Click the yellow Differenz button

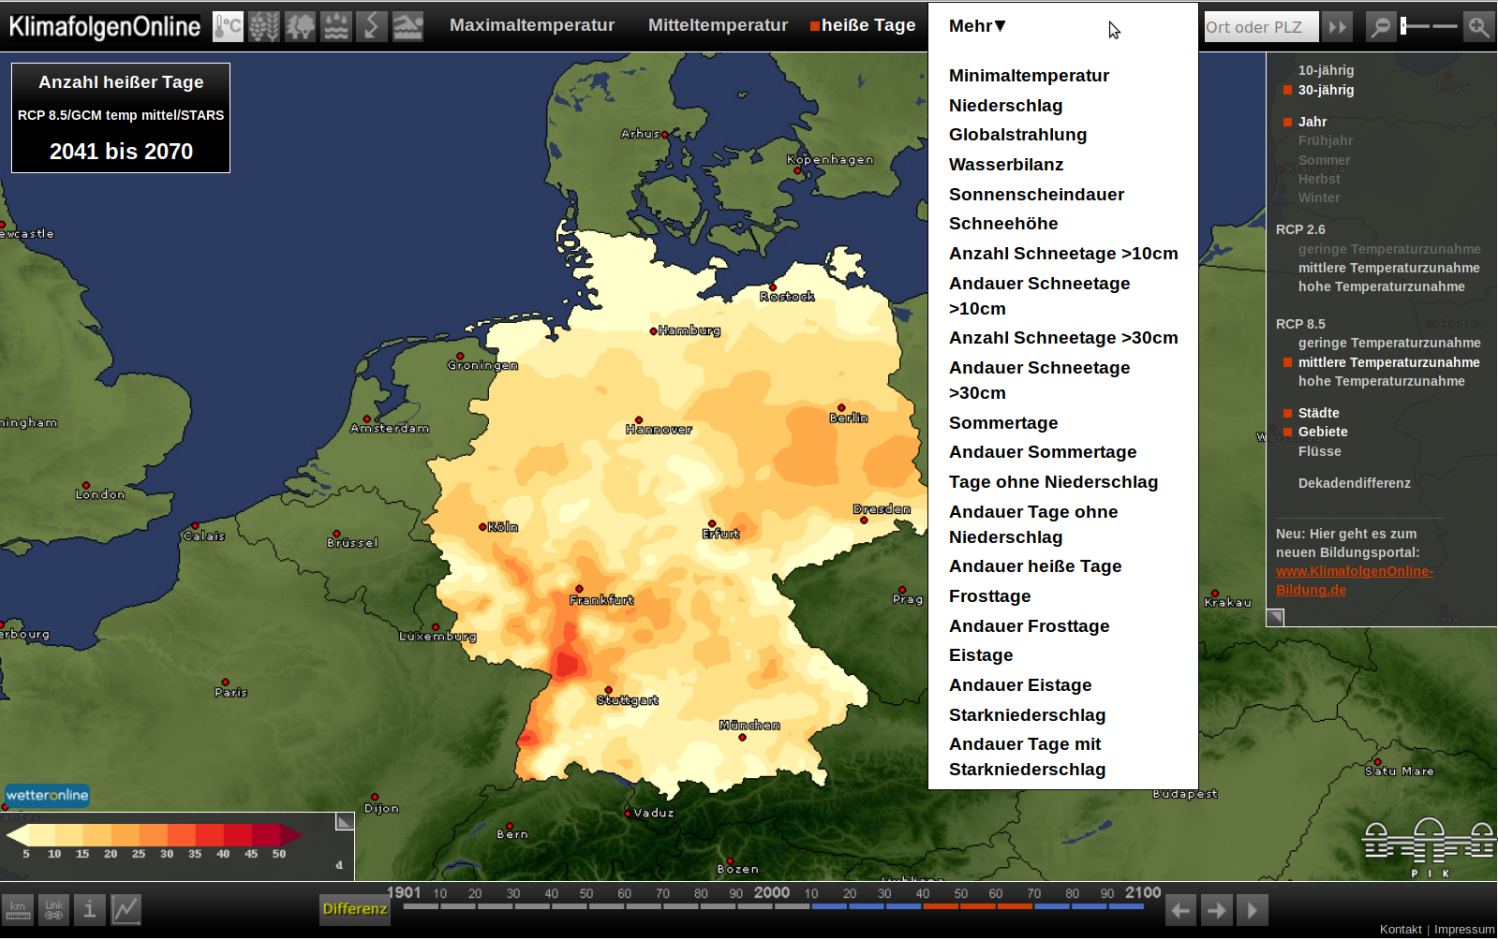click(354, 909)
